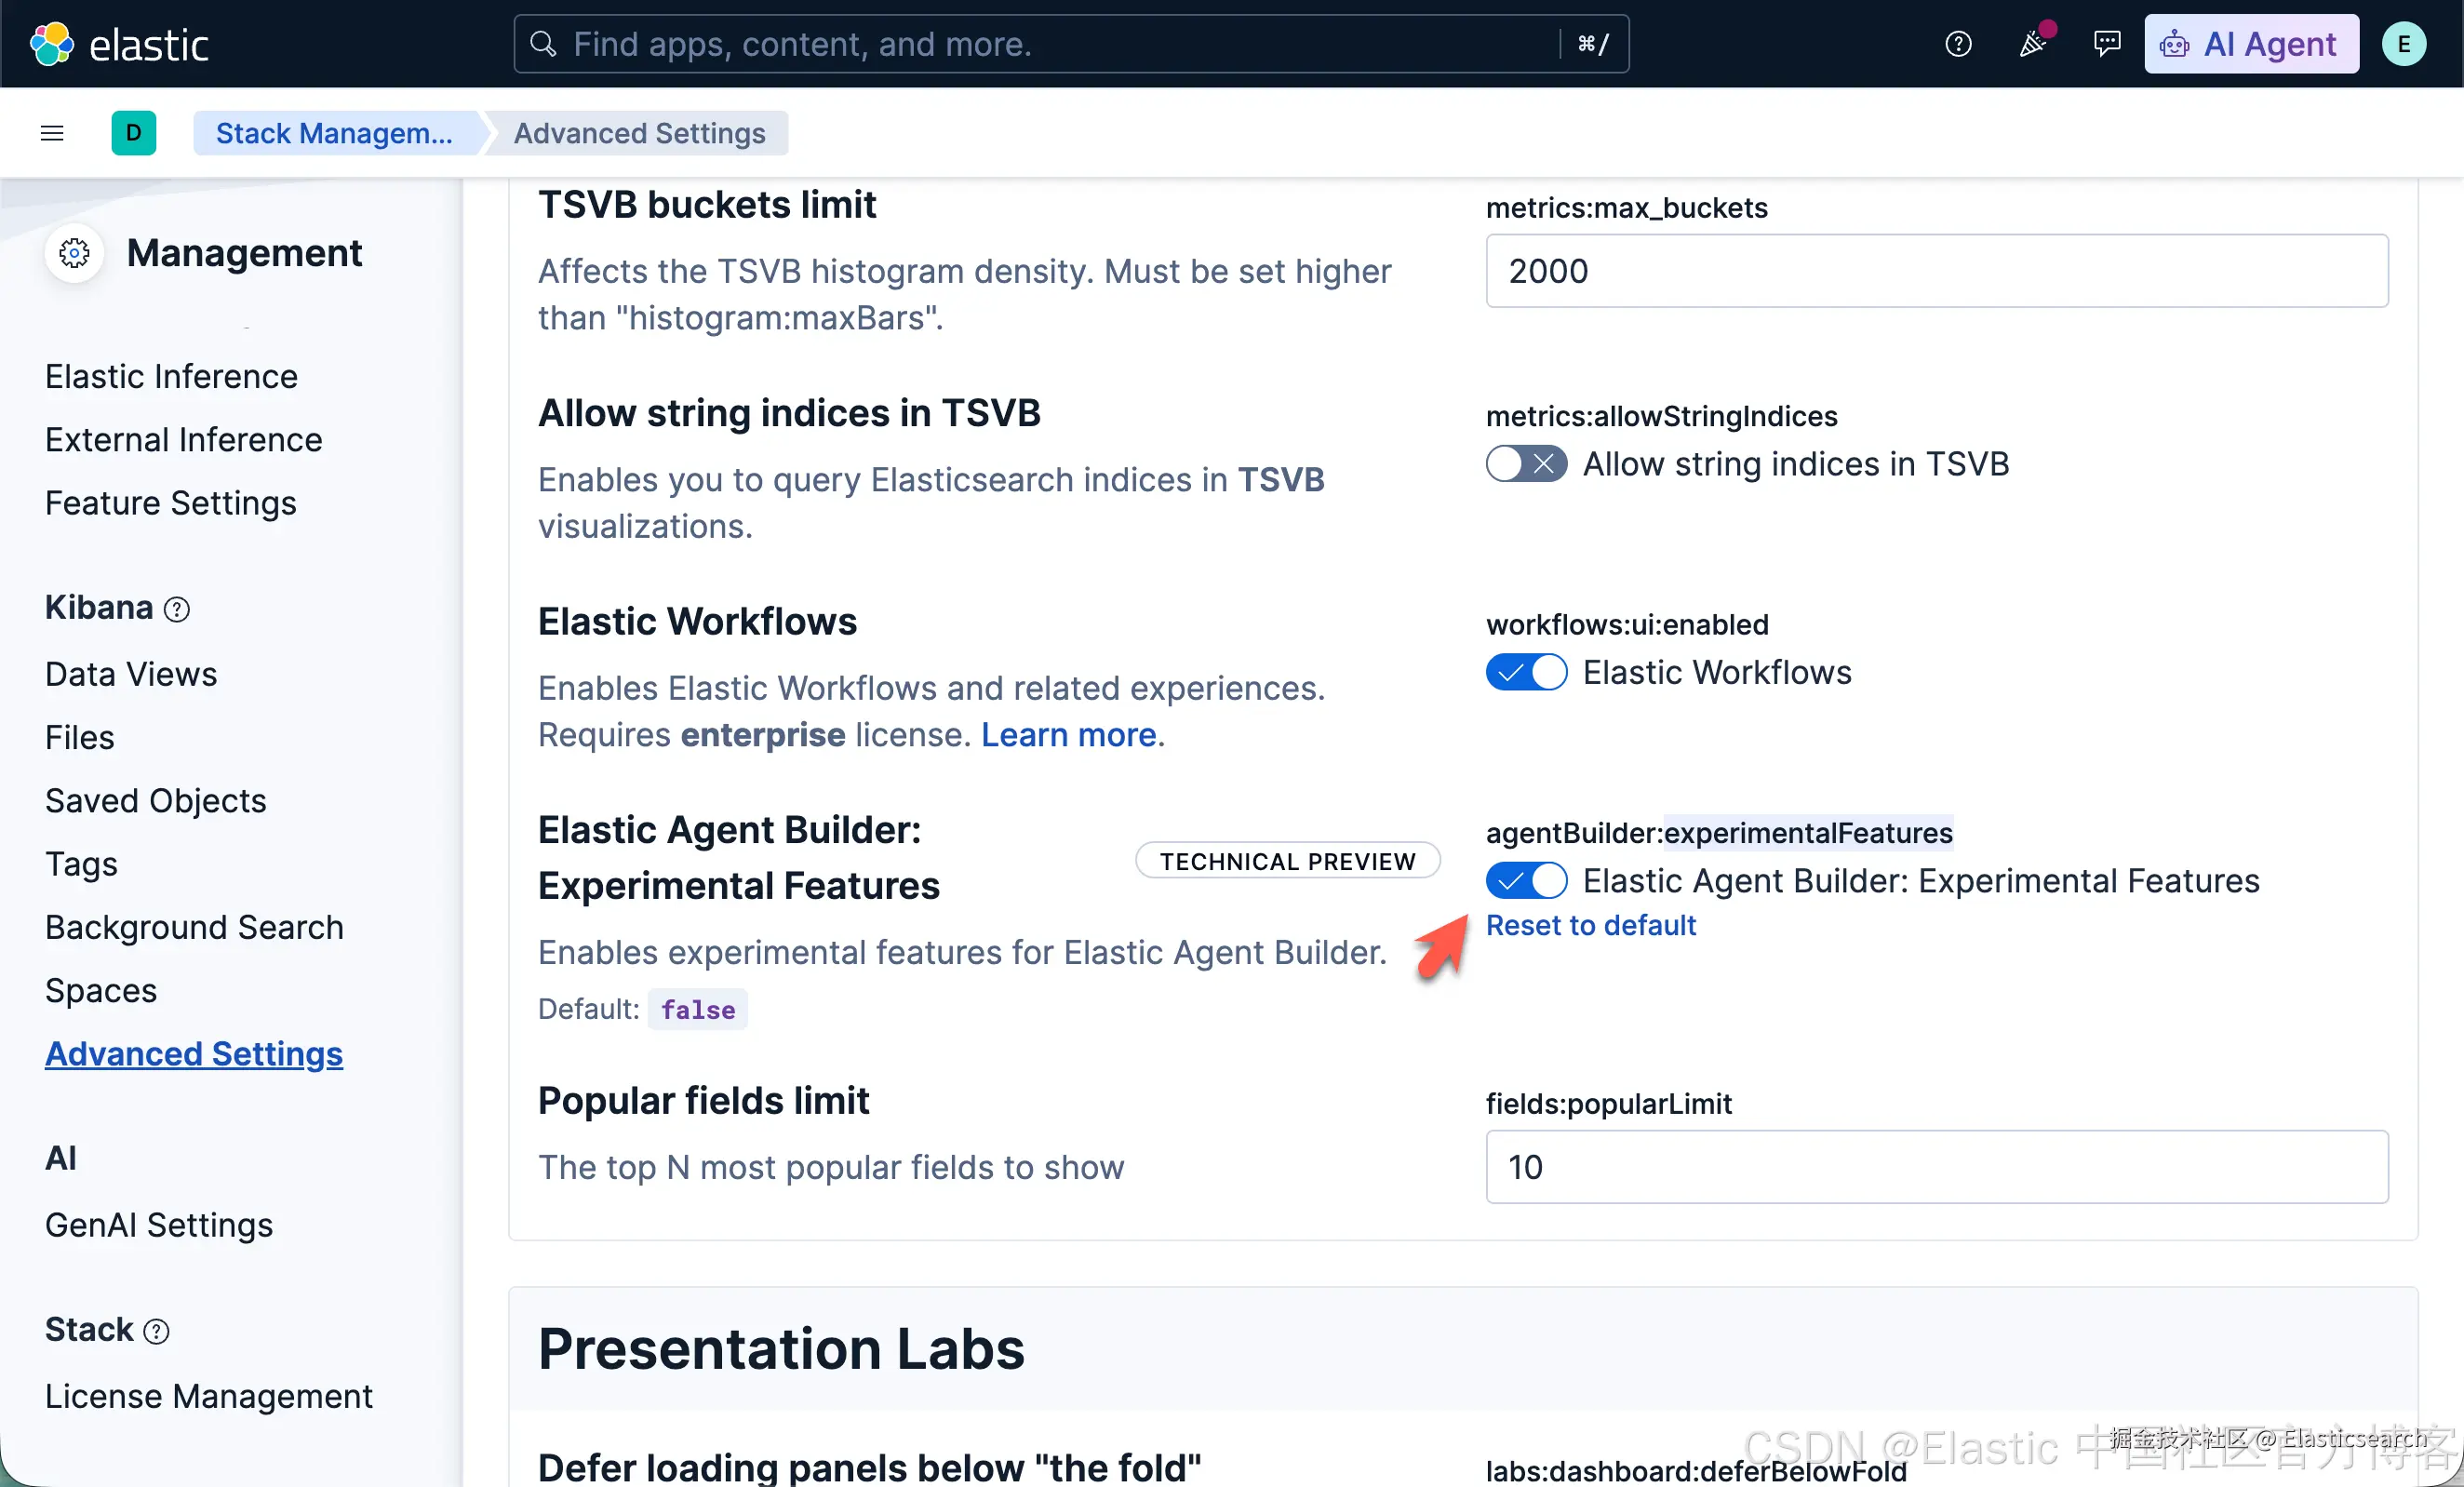Open the feedback chat bubble icon
Viewport: 2464px width, 1487px height.
point(2106,44)
